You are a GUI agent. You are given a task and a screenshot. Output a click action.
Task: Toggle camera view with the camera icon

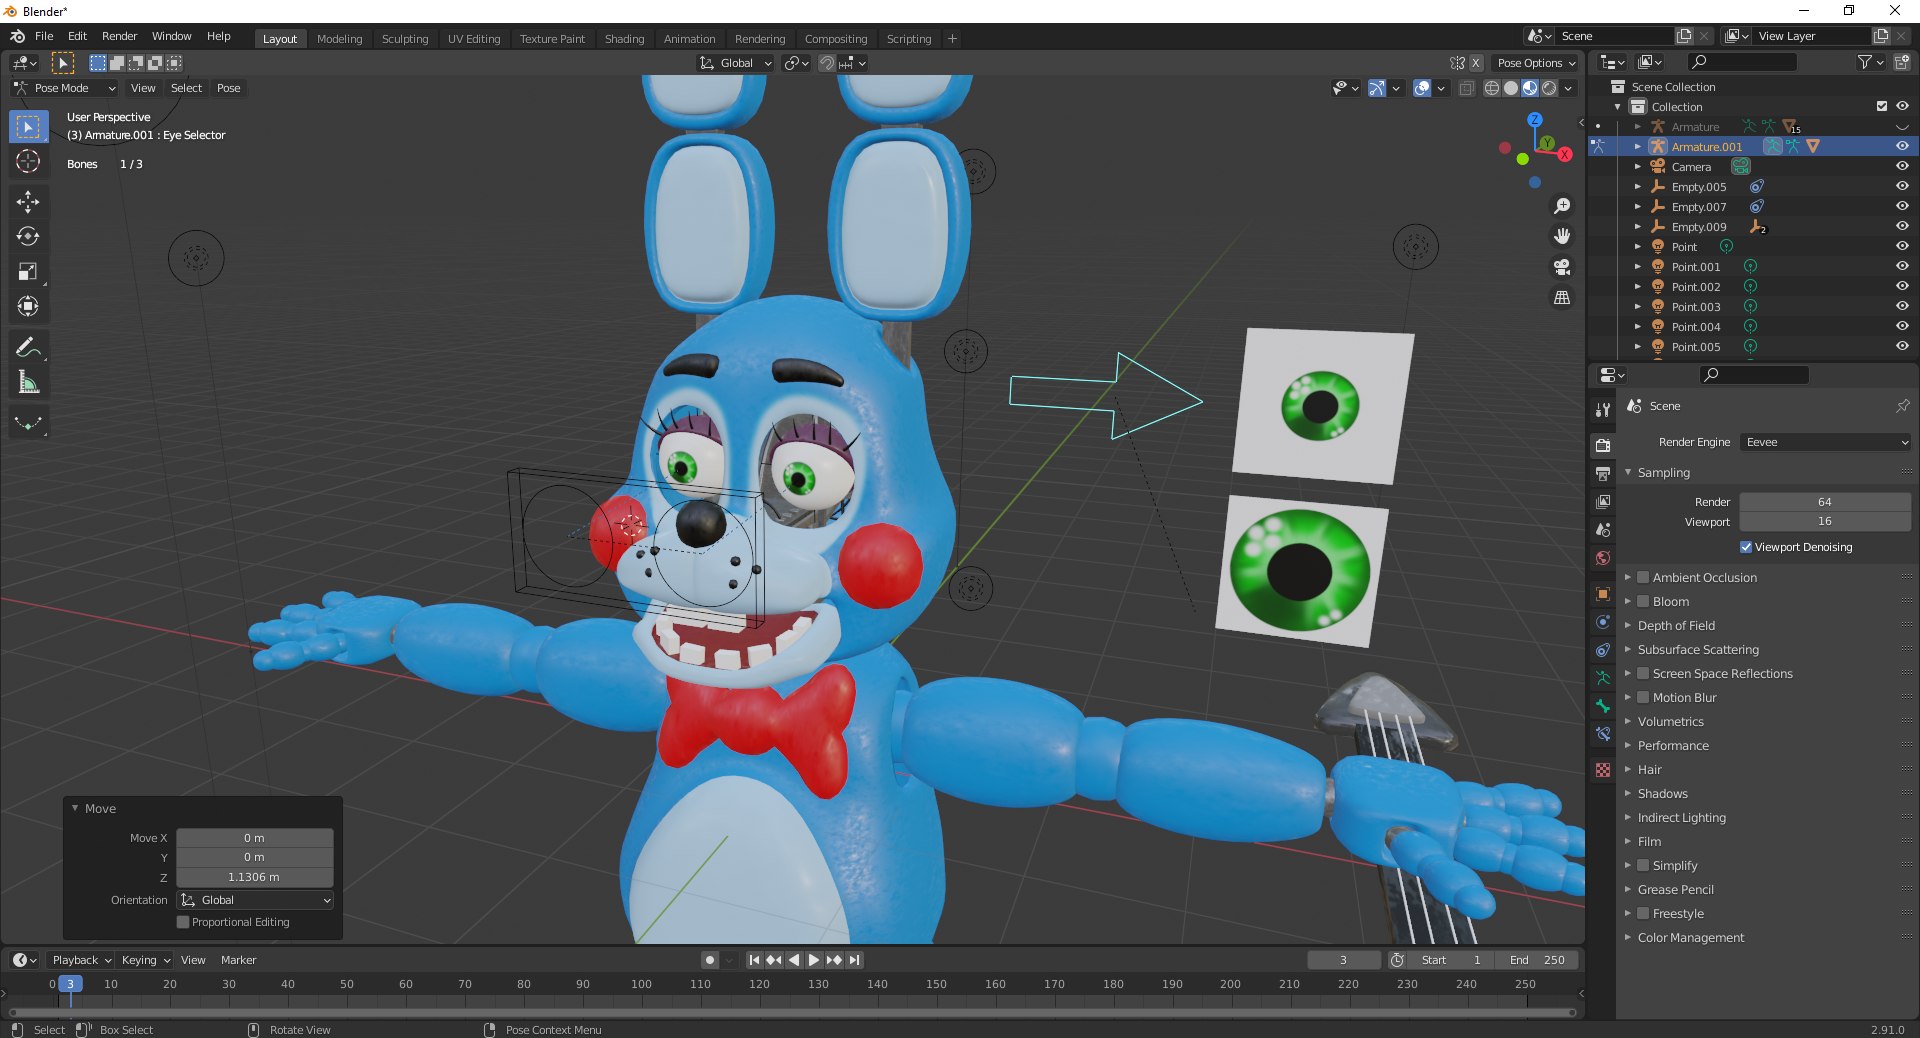pos(1561,268)
